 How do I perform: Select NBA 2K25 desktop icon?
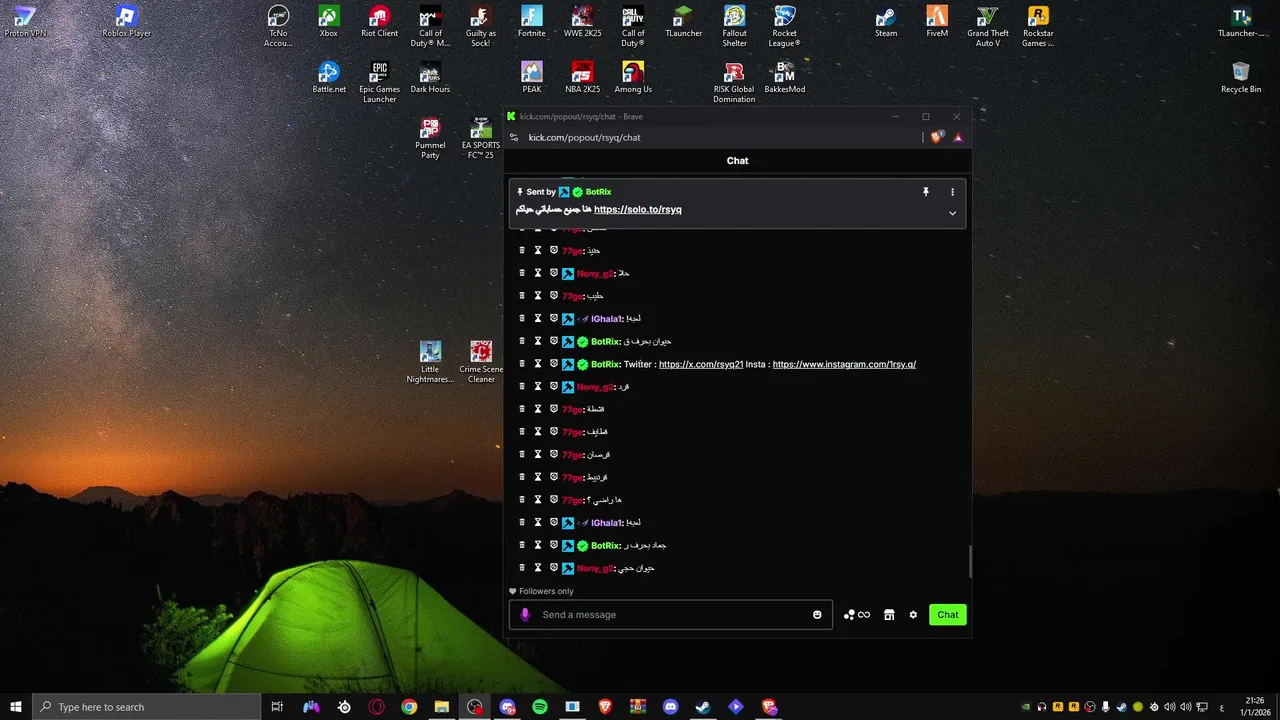point(582,78)
